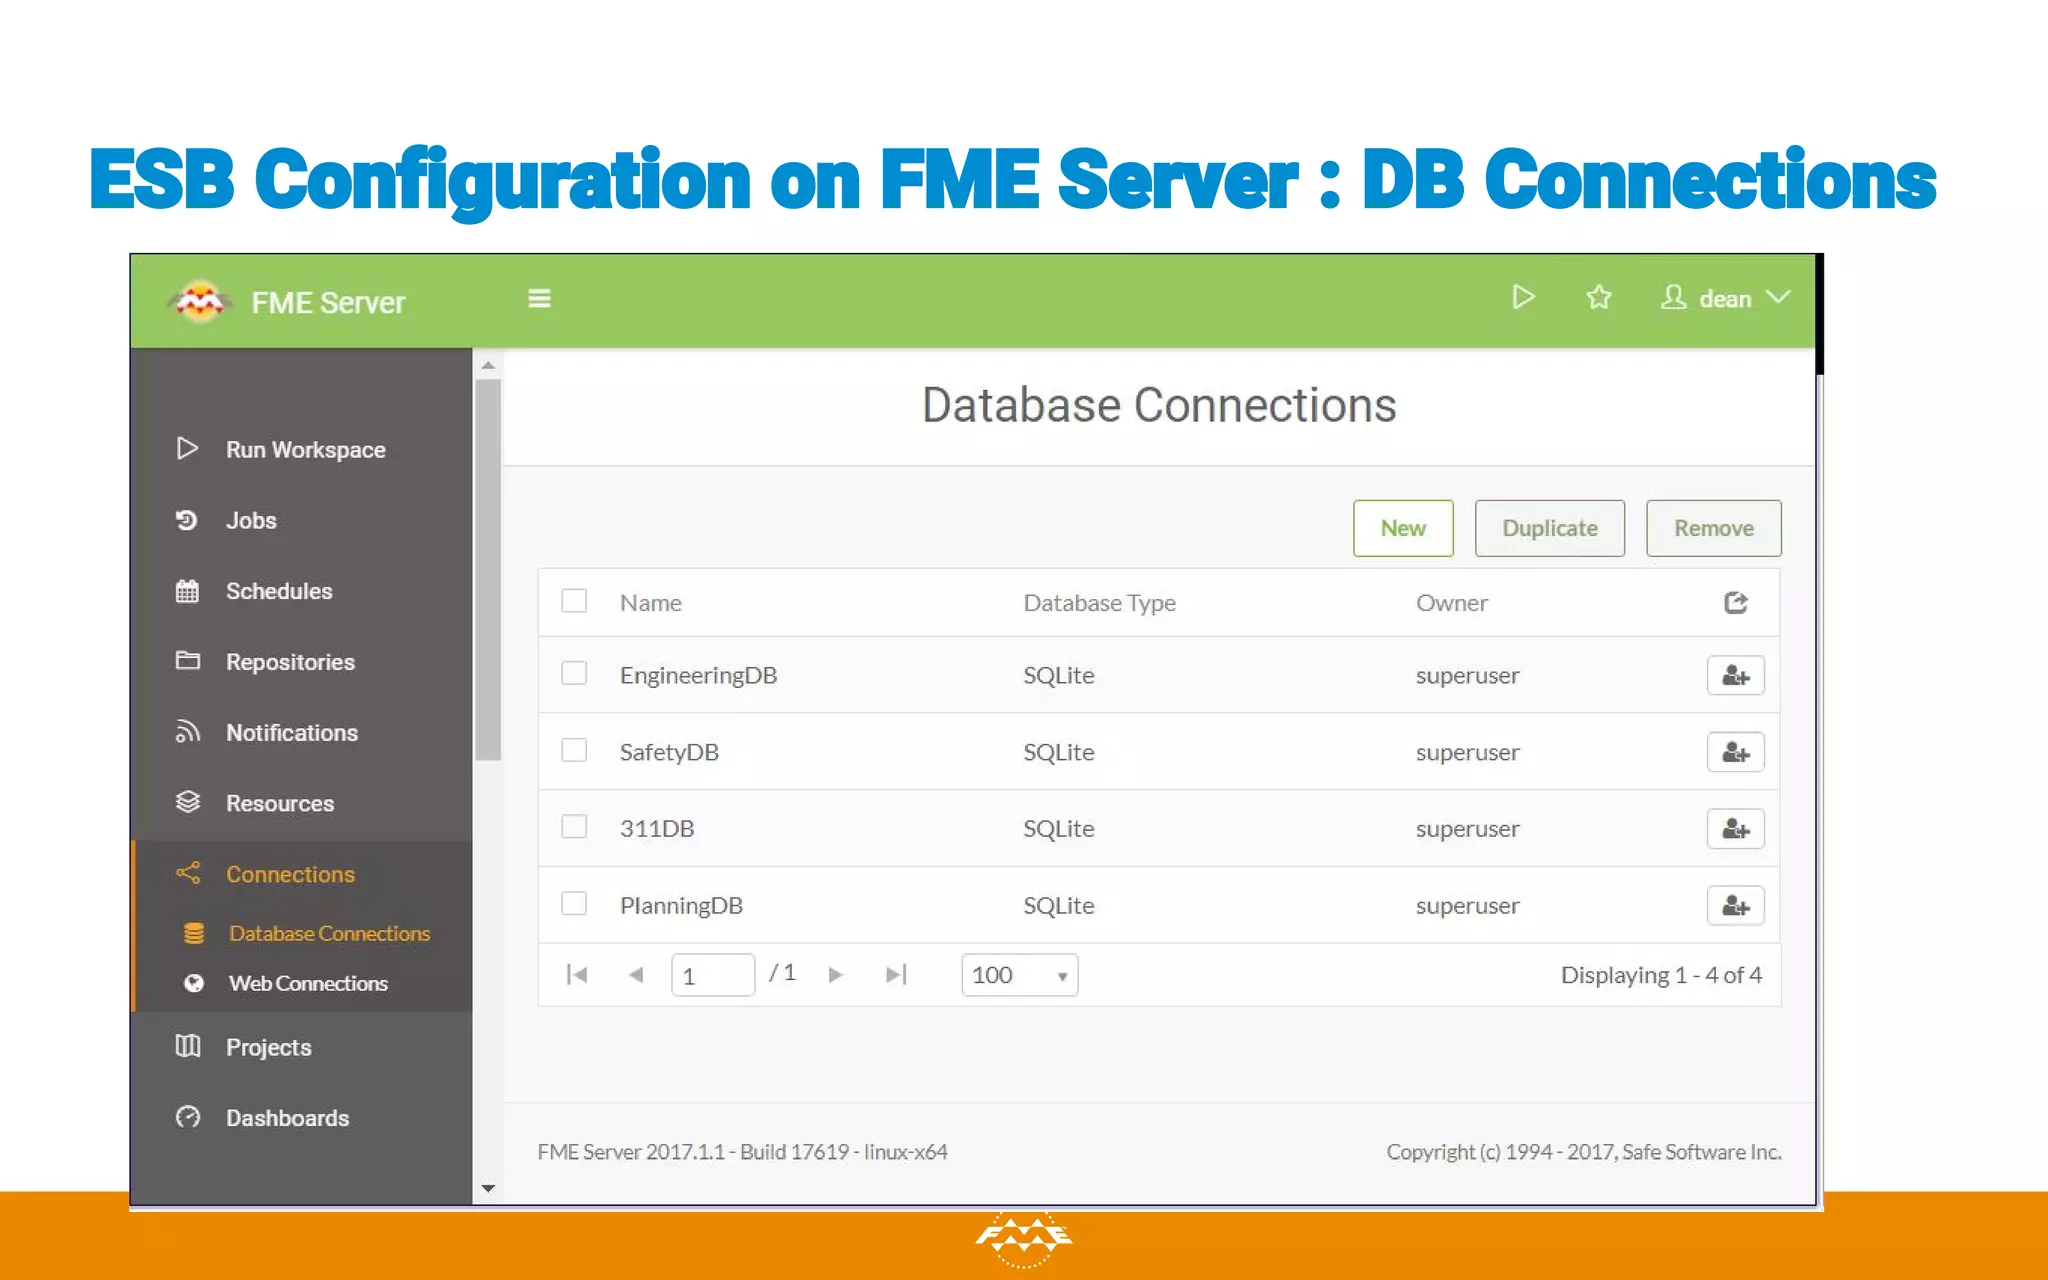Screen dimensions: 2048x1280
Task: Click the New connection button
Action: pyautogui.click(x=1403, y=528)
